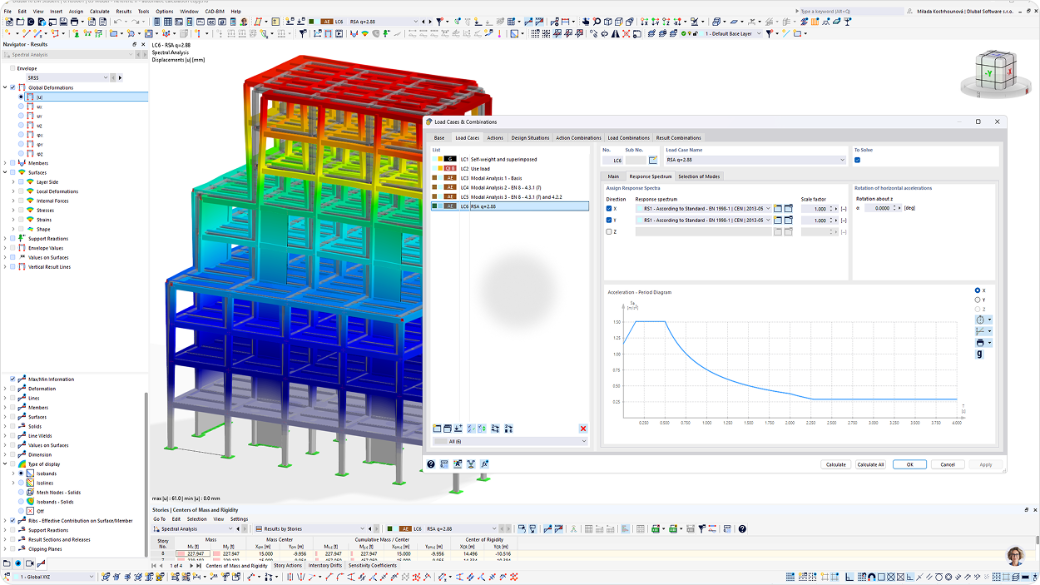Open the Calculate menu
The height and width of the screenshot is (585, 1040).
point(99,11)
